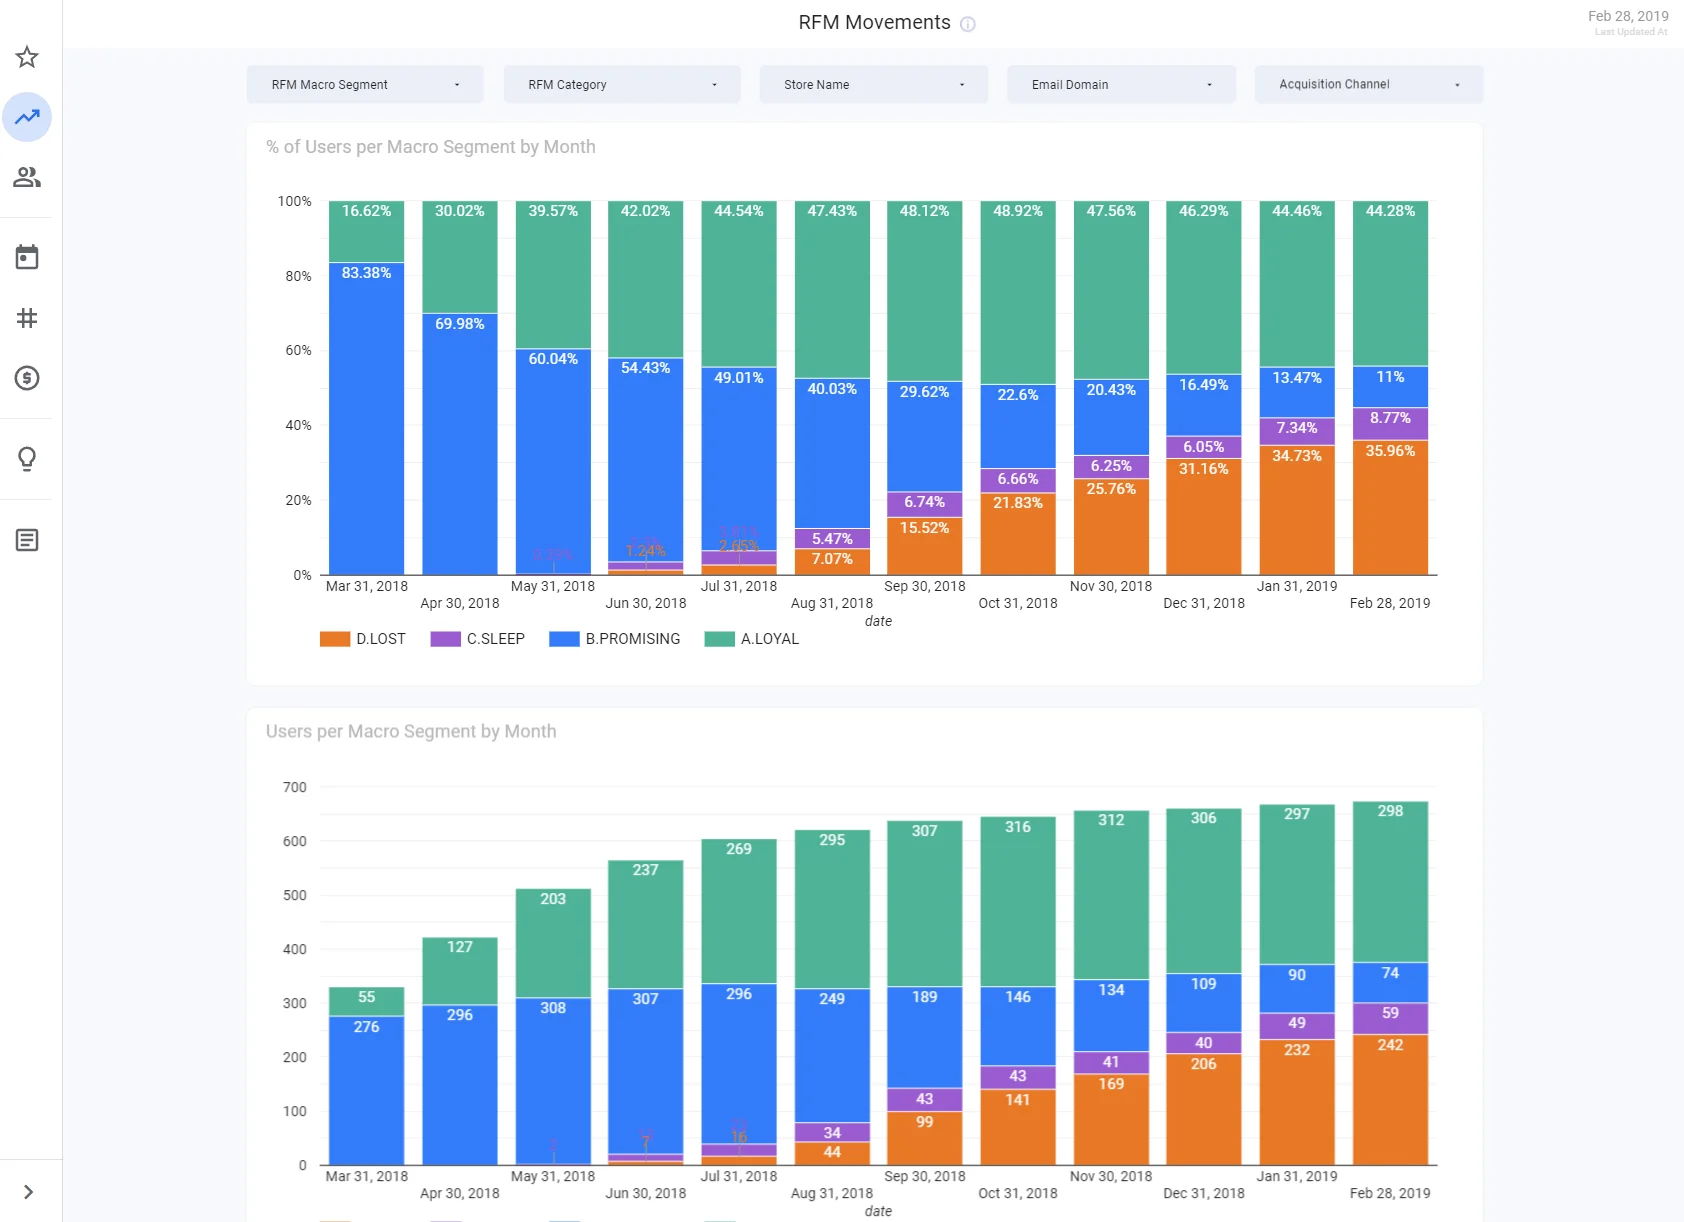1684x1222 pixels.
Task: Click the 242 lost bar for Feb 2019
Action: 1390,1100
